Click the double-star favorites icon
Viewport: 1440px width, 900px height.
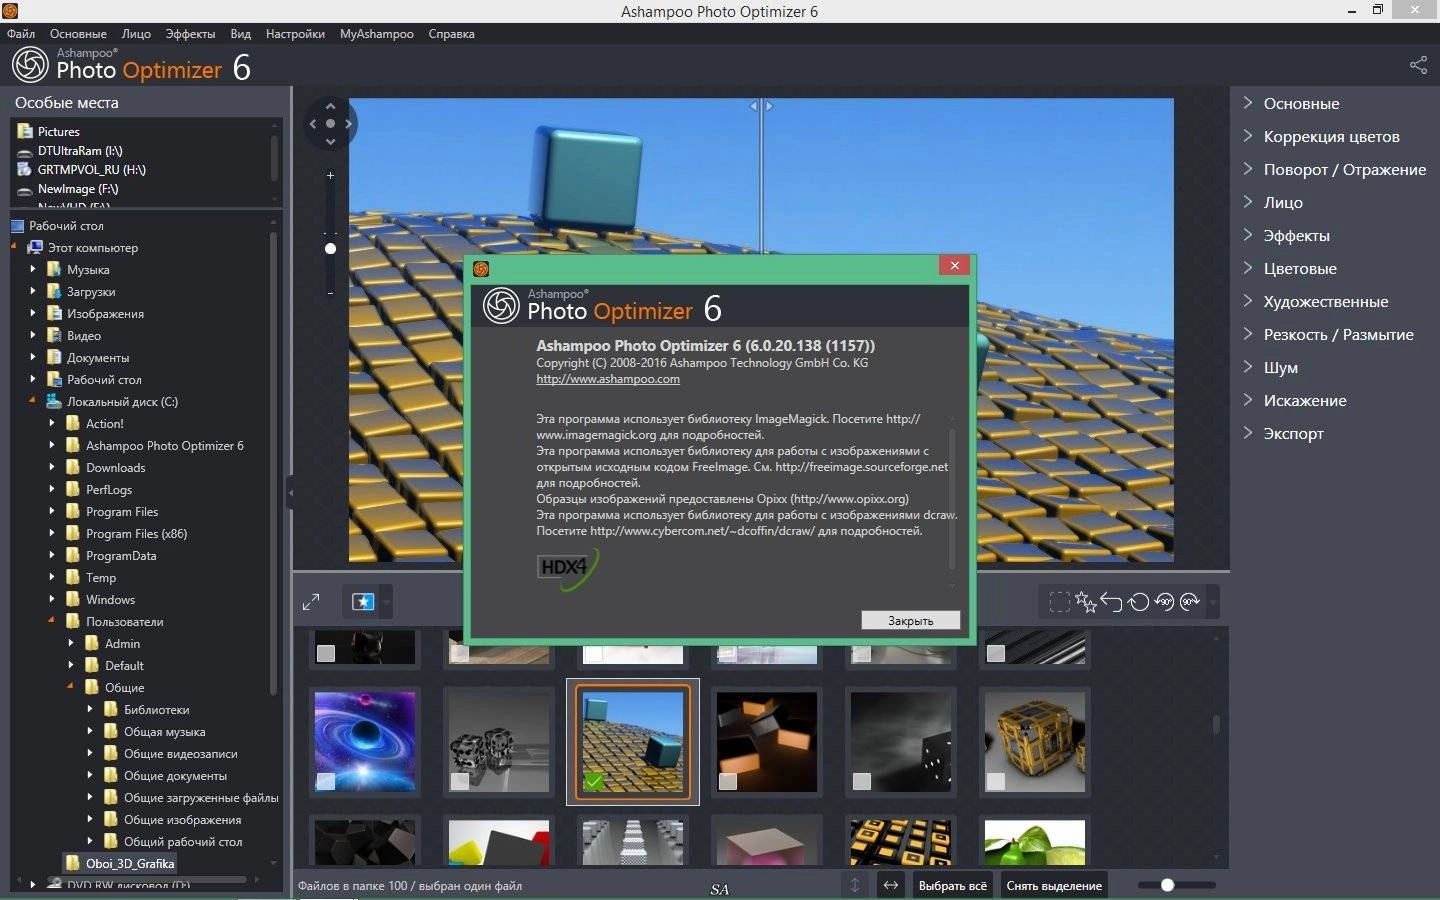coord(1085,602)
